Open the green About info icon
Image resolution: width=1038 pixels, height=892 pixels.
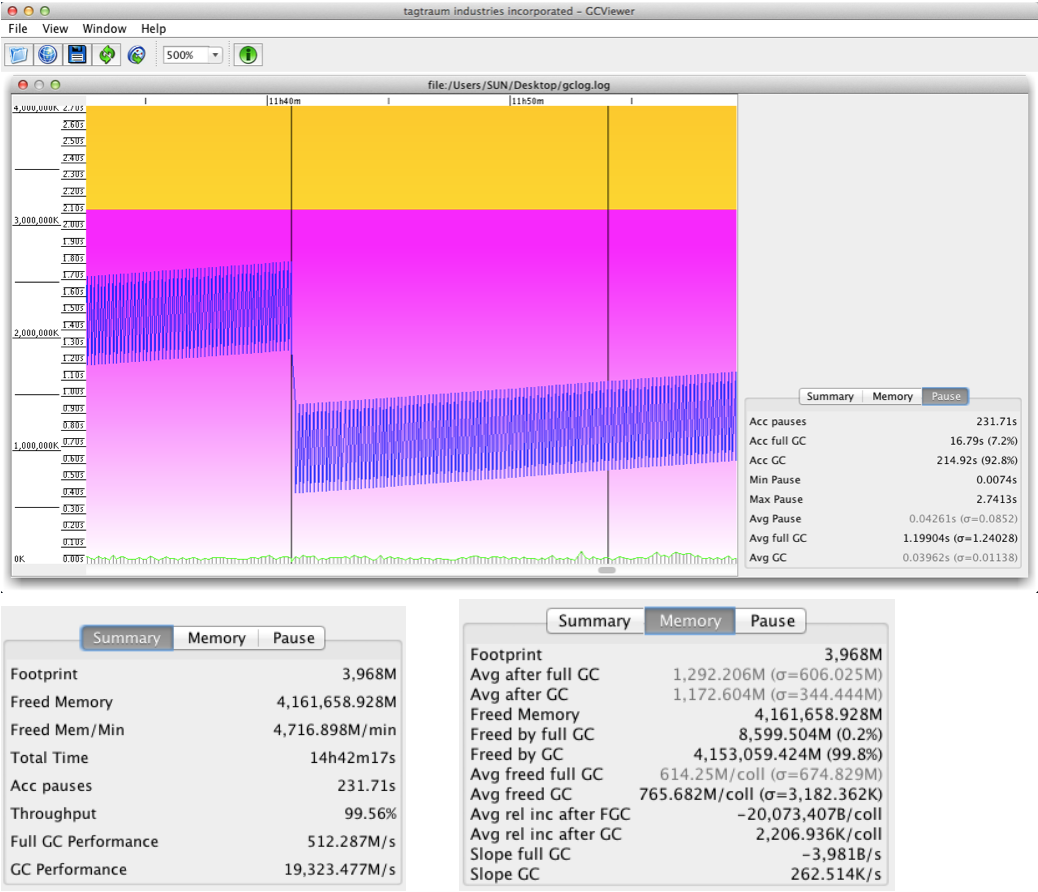coord(248,55)
